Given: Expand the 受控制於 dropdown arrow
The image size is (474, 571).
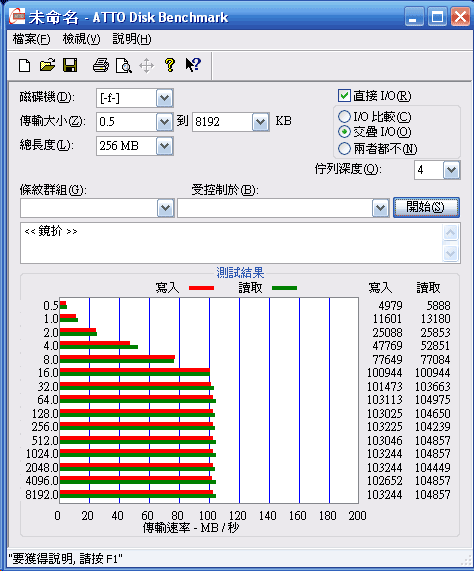Looking at the screenshot, I should click(x=381, y=208).
